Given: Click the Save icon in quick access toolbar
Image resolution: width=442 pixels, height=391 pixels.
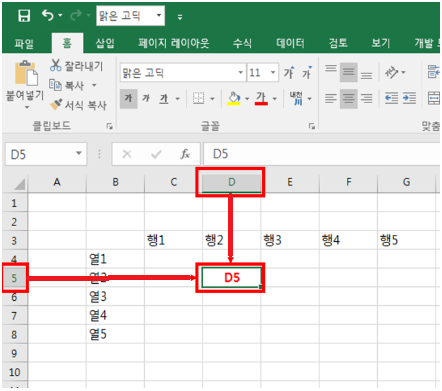Looking at the screenshot, I should click(24, 15).
